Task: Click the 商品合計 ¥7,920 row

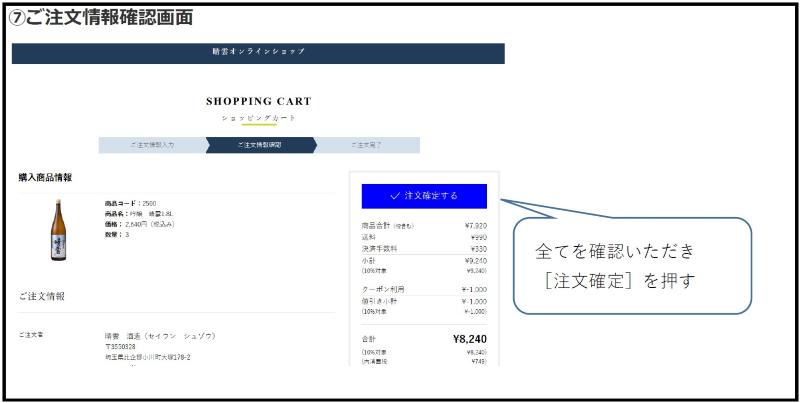Action: click(423, 226)
